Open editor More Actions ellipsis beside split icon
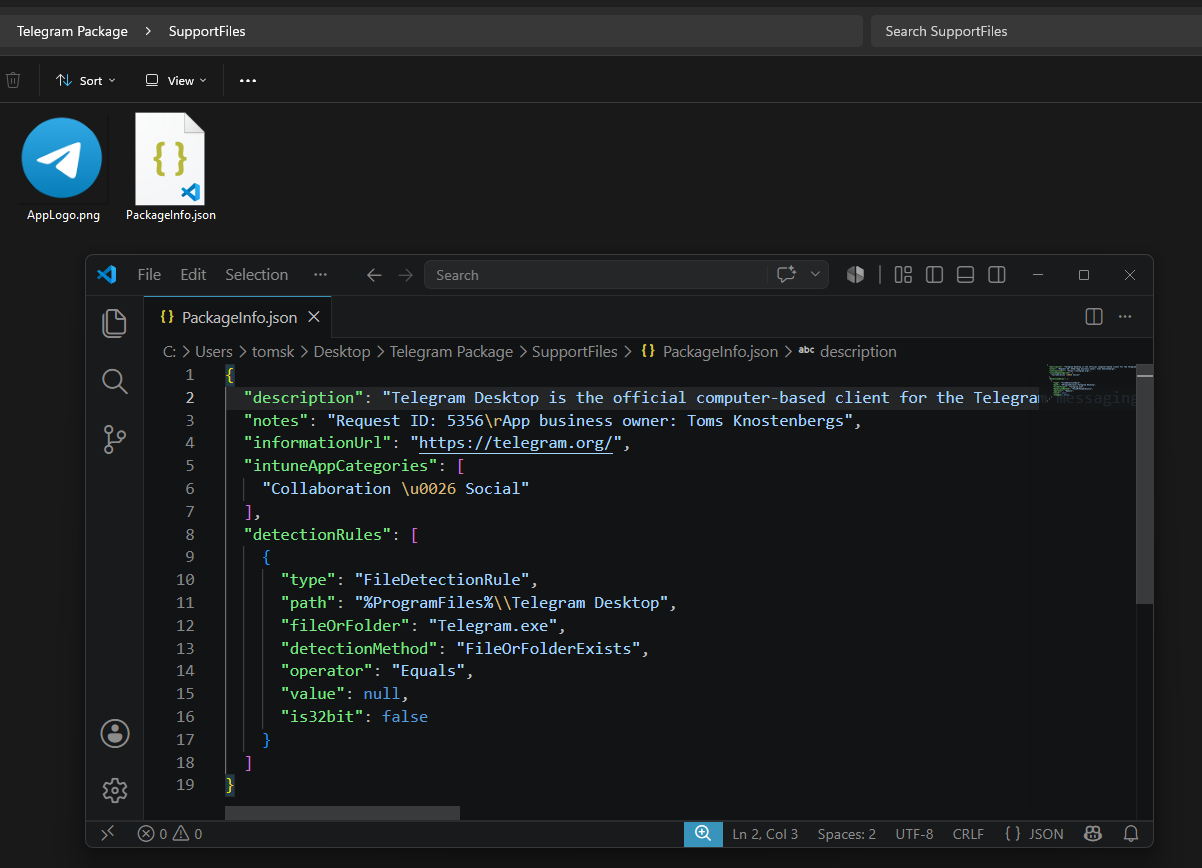This screenshot has height=868, width=1202. [1125, 316]
